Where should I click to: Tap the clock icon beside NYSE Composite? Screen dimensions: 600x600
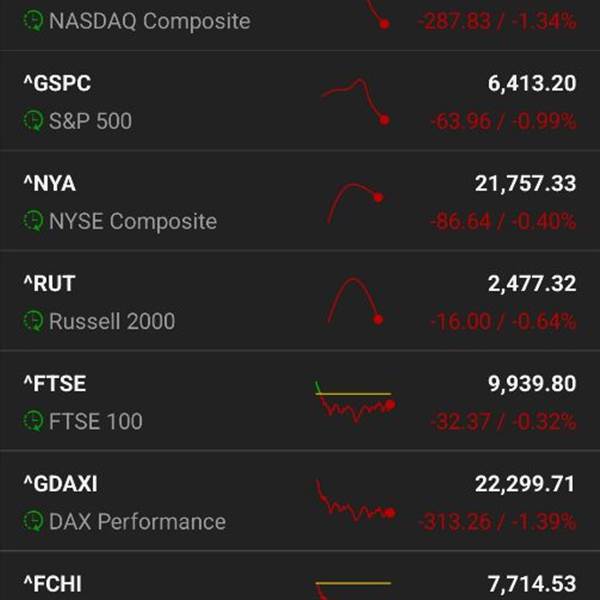(x=34, y=221)
